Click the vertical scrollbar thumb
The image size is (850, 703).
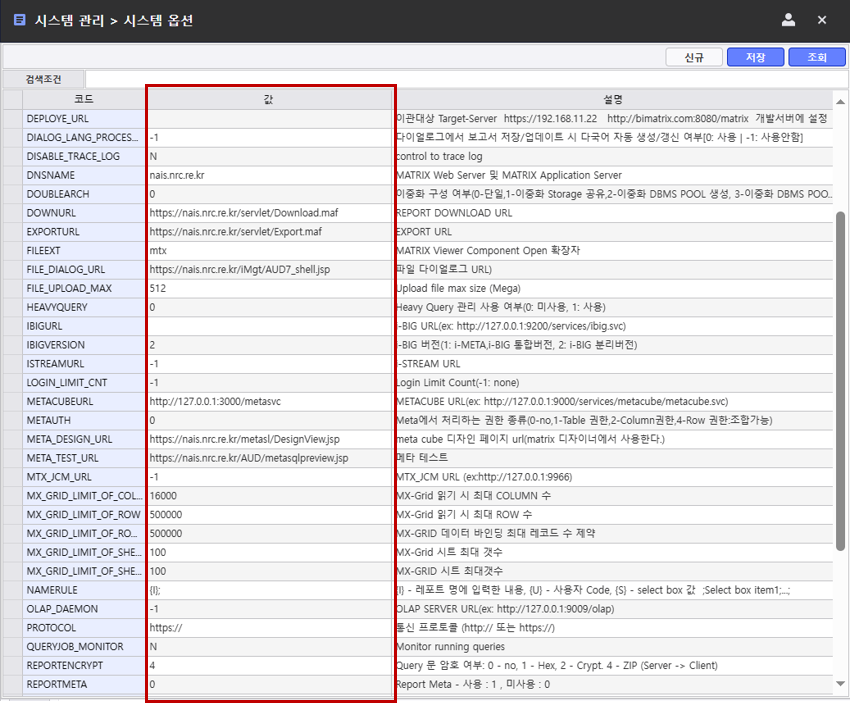click(x=840, y=380)
